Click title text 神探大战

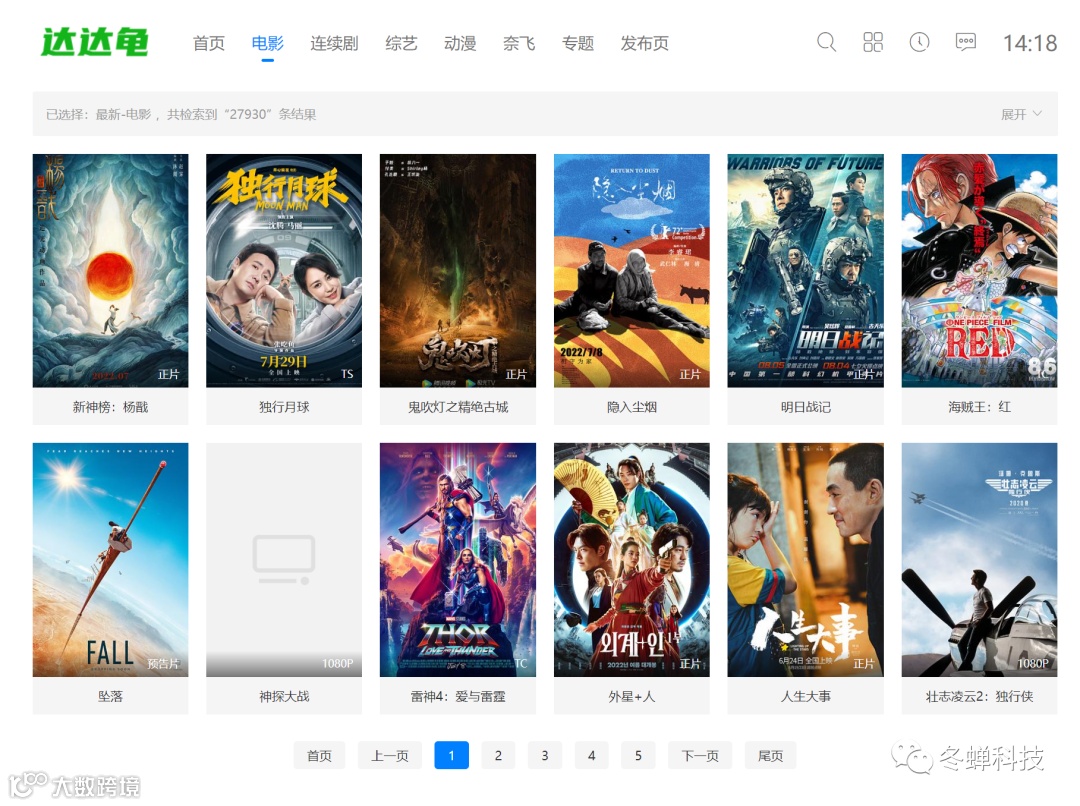(x=284, y=696)
